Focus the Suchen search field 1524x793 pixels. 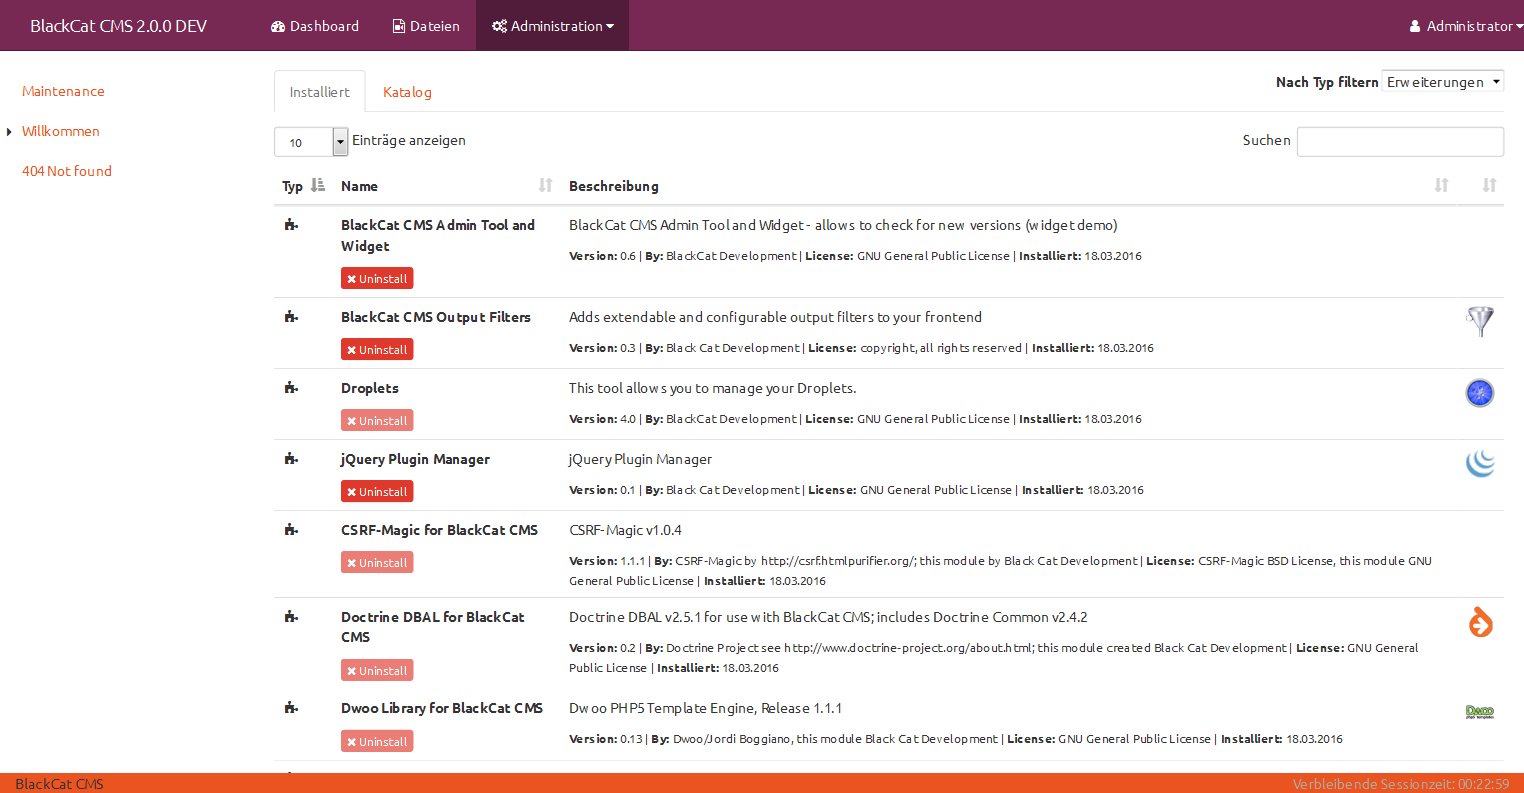pyautogui.click(x=1400, y=141)
